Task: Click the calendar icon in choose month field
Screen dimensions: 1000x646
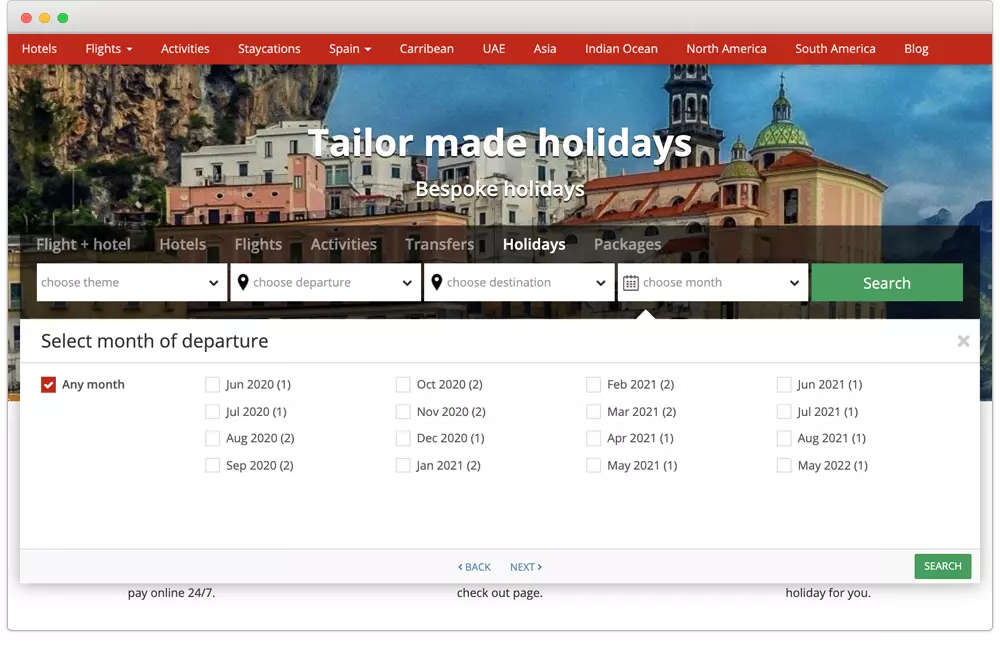Action: (631, 282)
